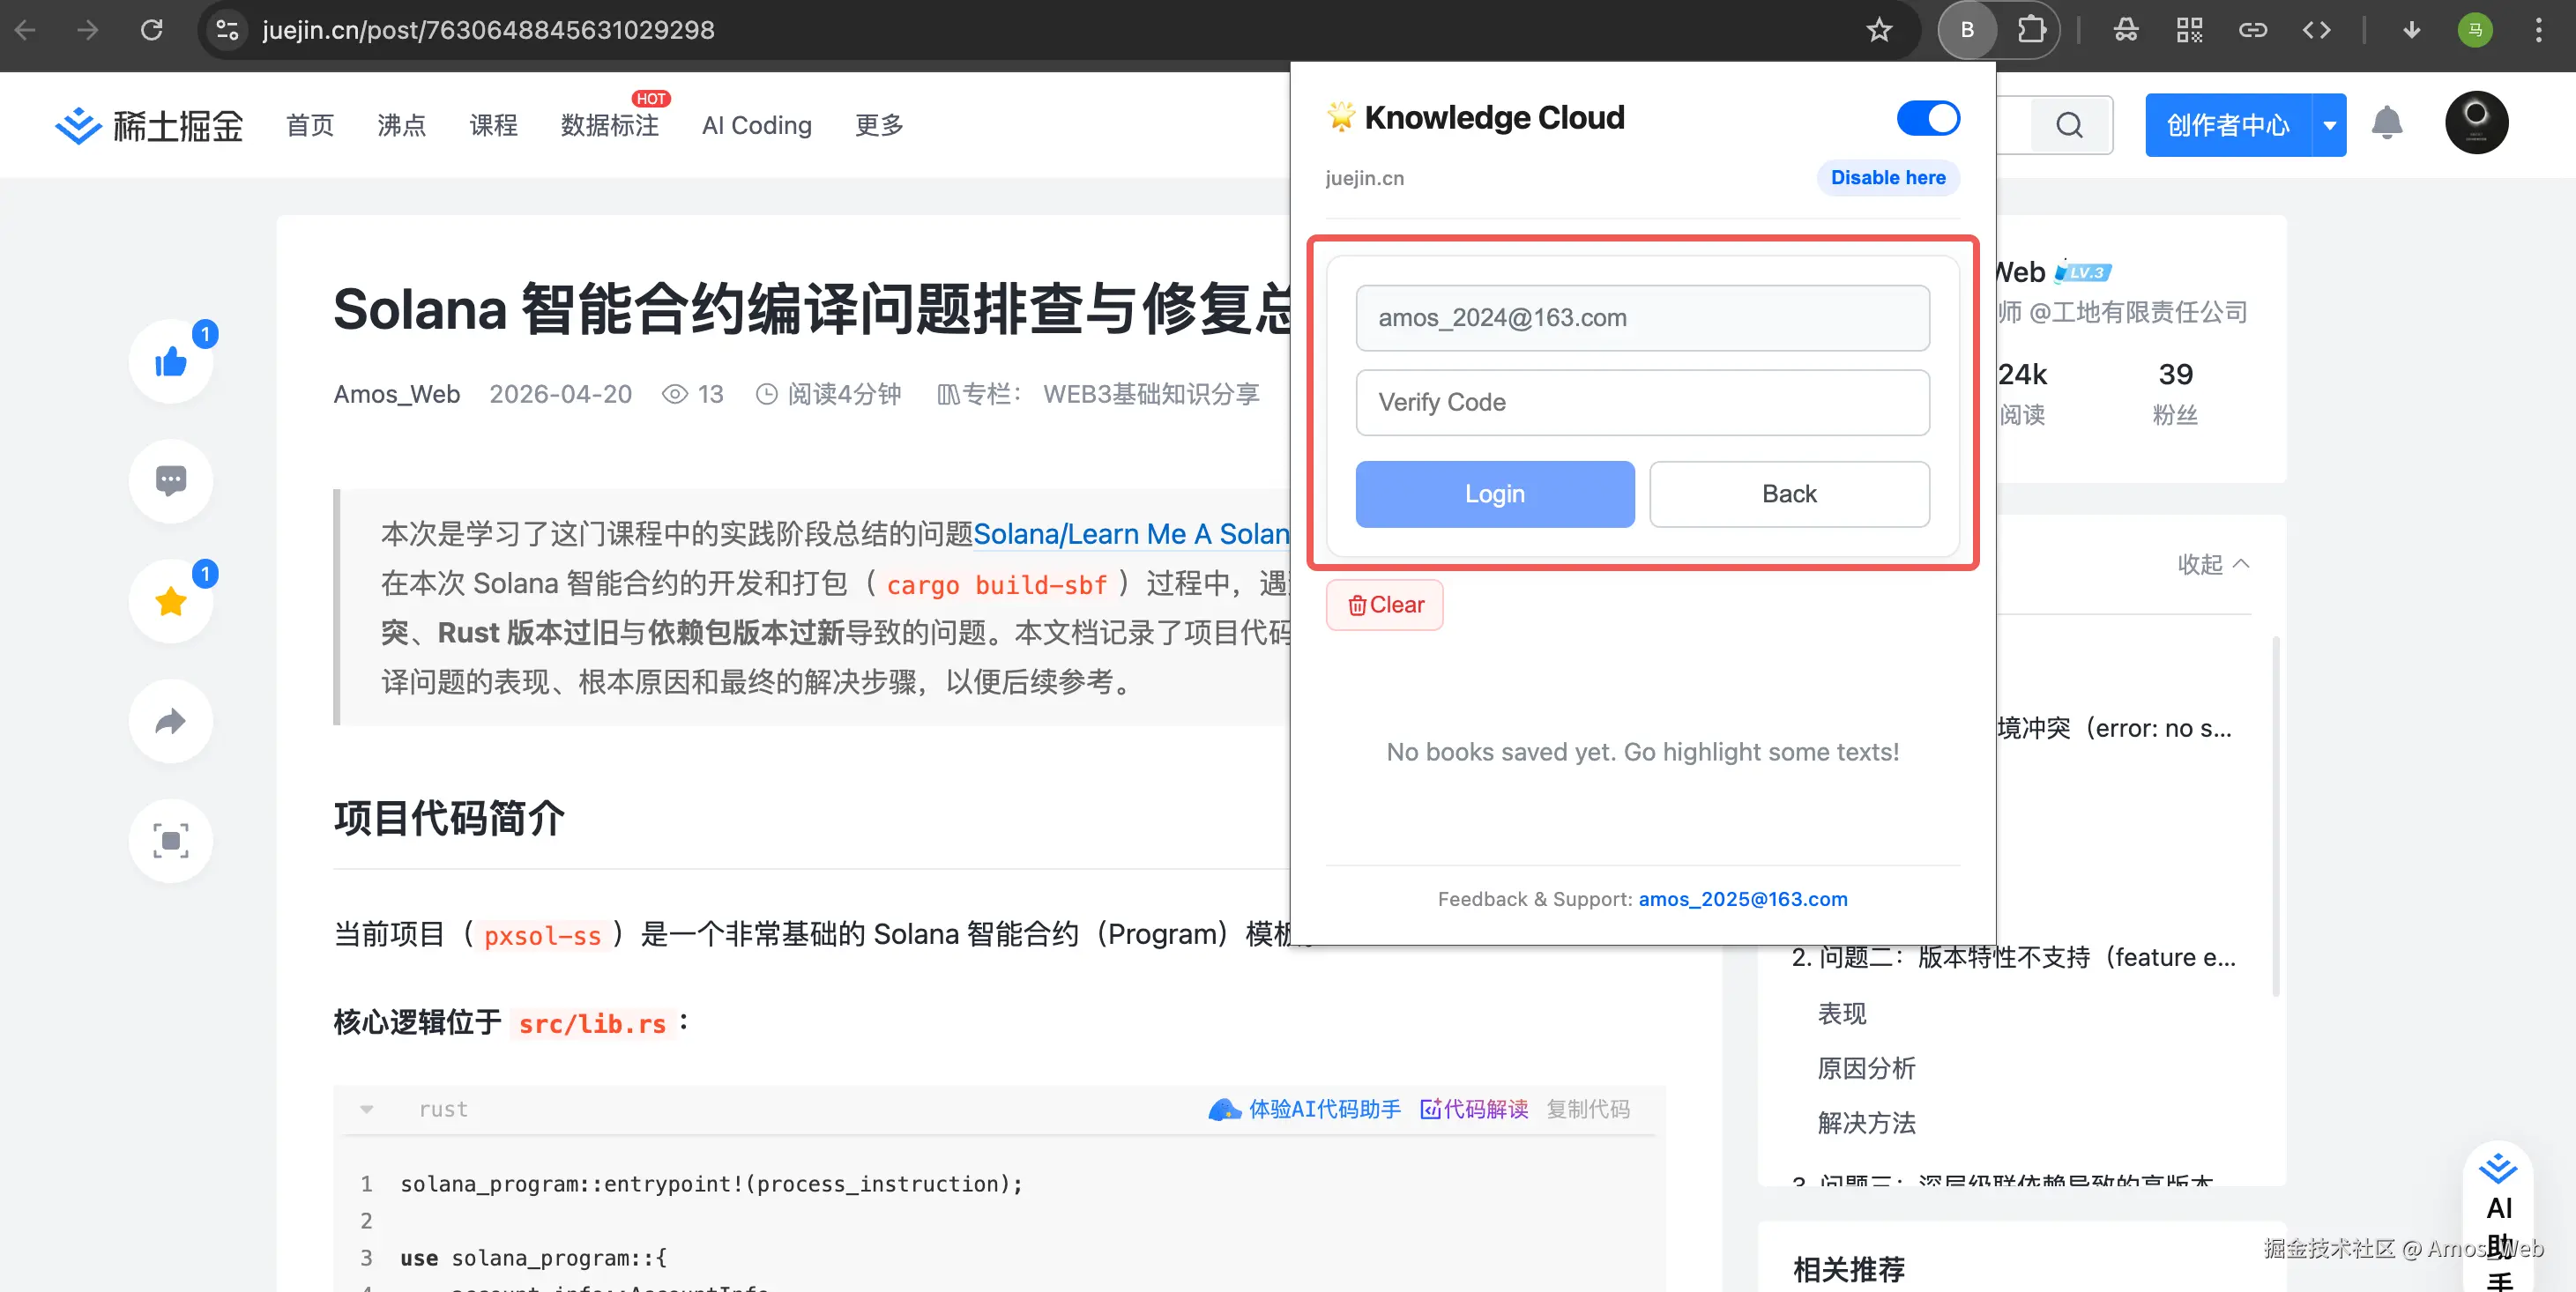Bookmark this page with star icon
The image size is (2576, 1292).
click(x=1879, y=30)
